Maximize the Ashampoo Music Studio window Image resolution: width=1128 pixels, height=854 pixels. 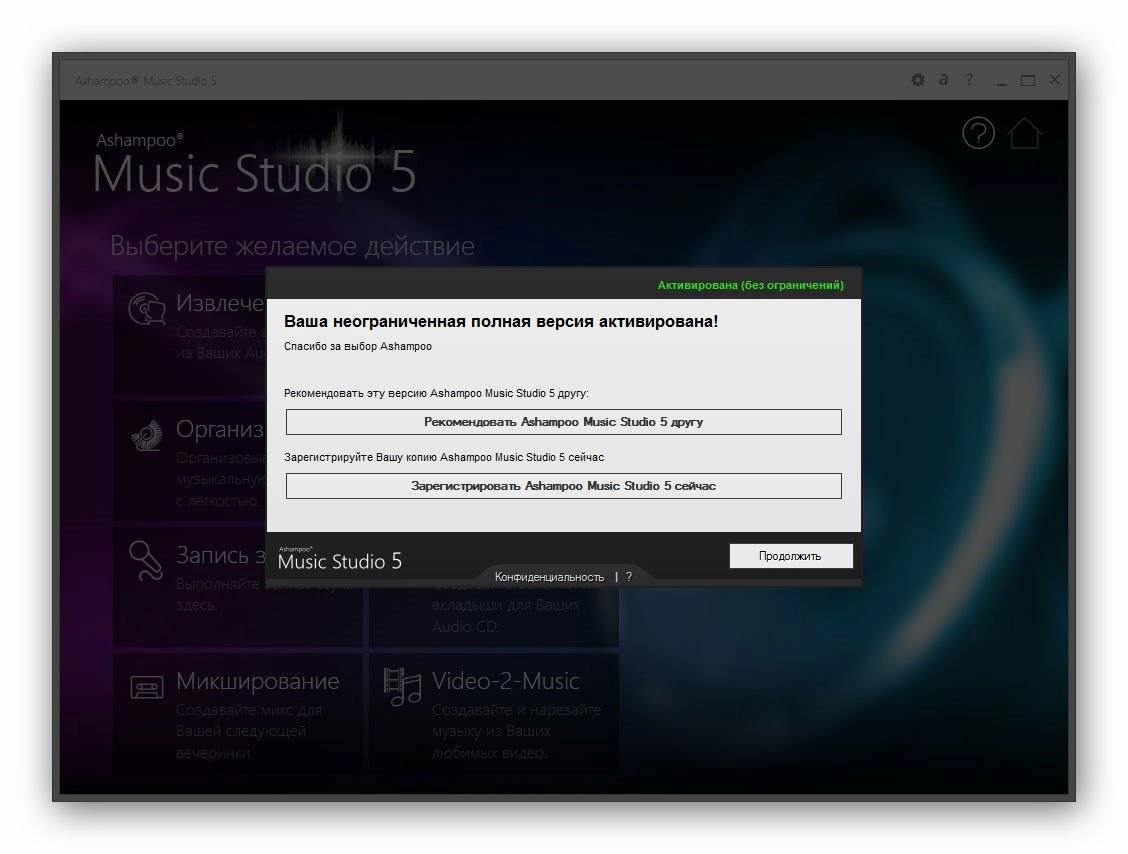tap(1028, 80)
